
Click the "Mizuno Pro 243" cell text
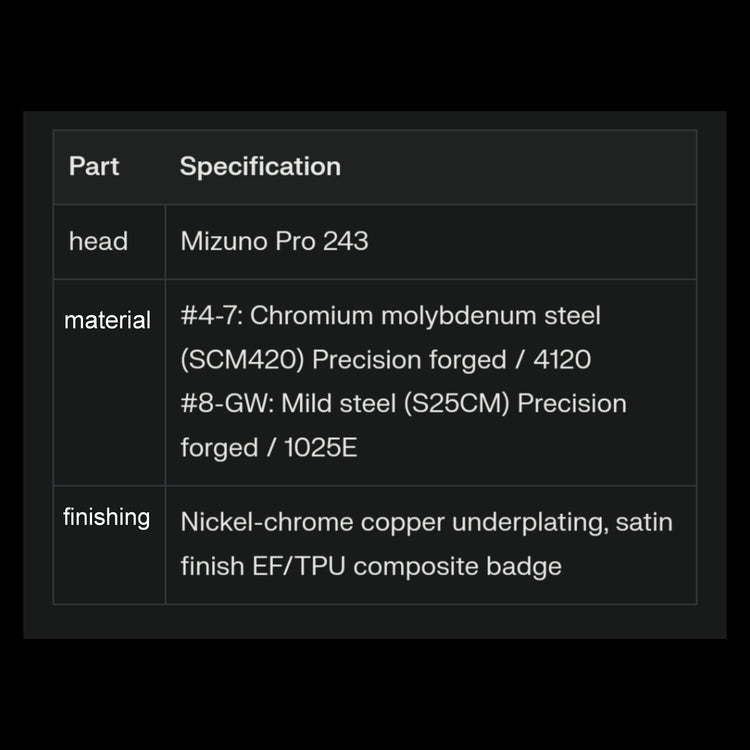coord(274,241)
